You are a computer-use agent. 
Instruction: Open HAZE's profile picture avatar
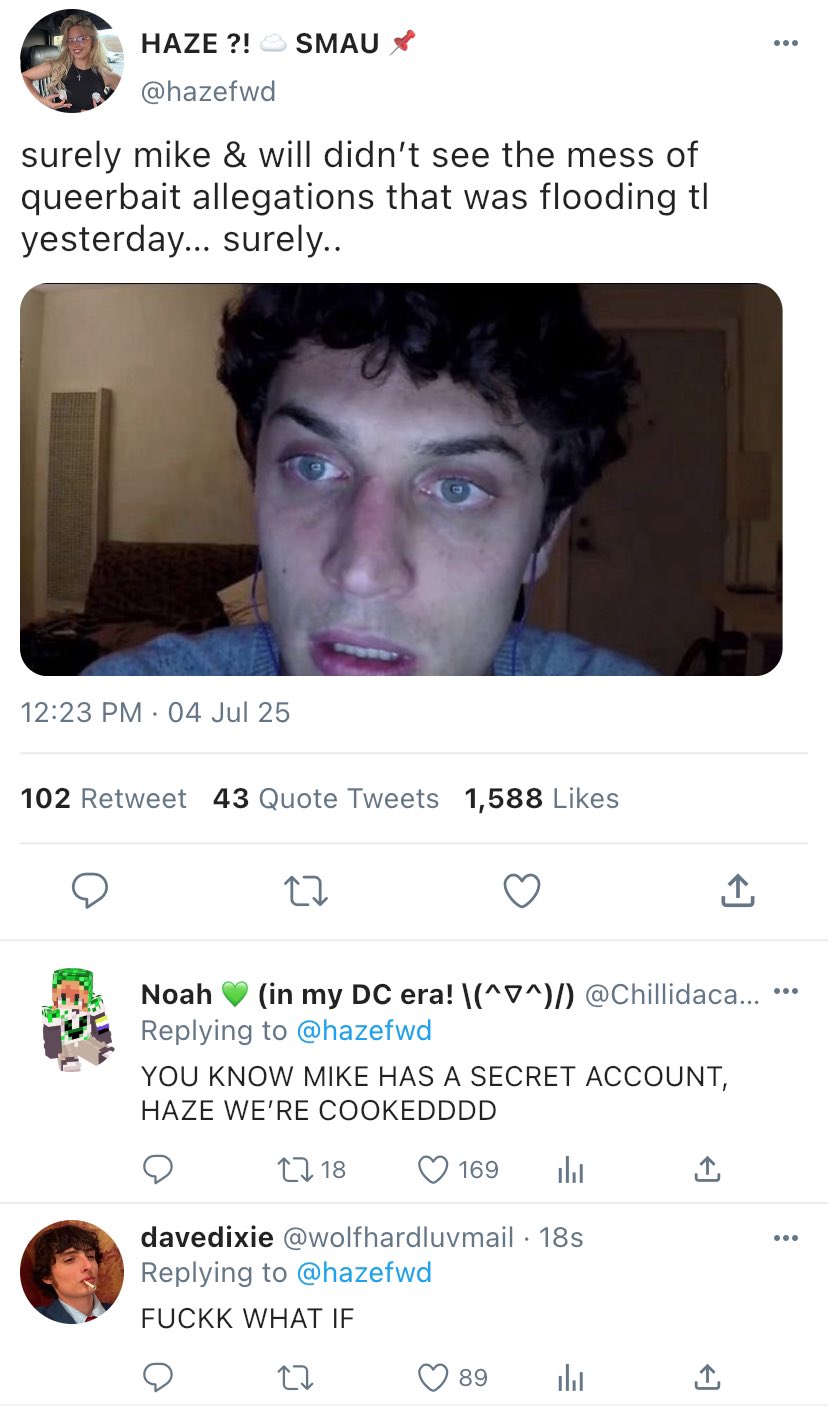(x=71, y=61)
